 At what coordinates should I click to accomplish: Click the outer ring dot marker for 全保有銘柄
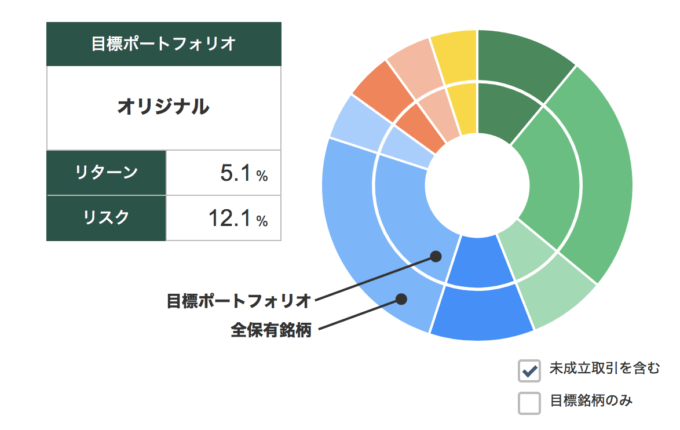tap(402, 299)
